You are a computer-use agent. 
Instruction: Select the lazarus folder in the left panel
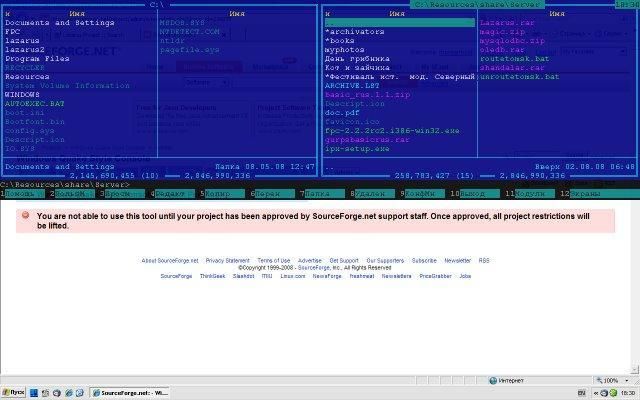[x=22, y=41]
